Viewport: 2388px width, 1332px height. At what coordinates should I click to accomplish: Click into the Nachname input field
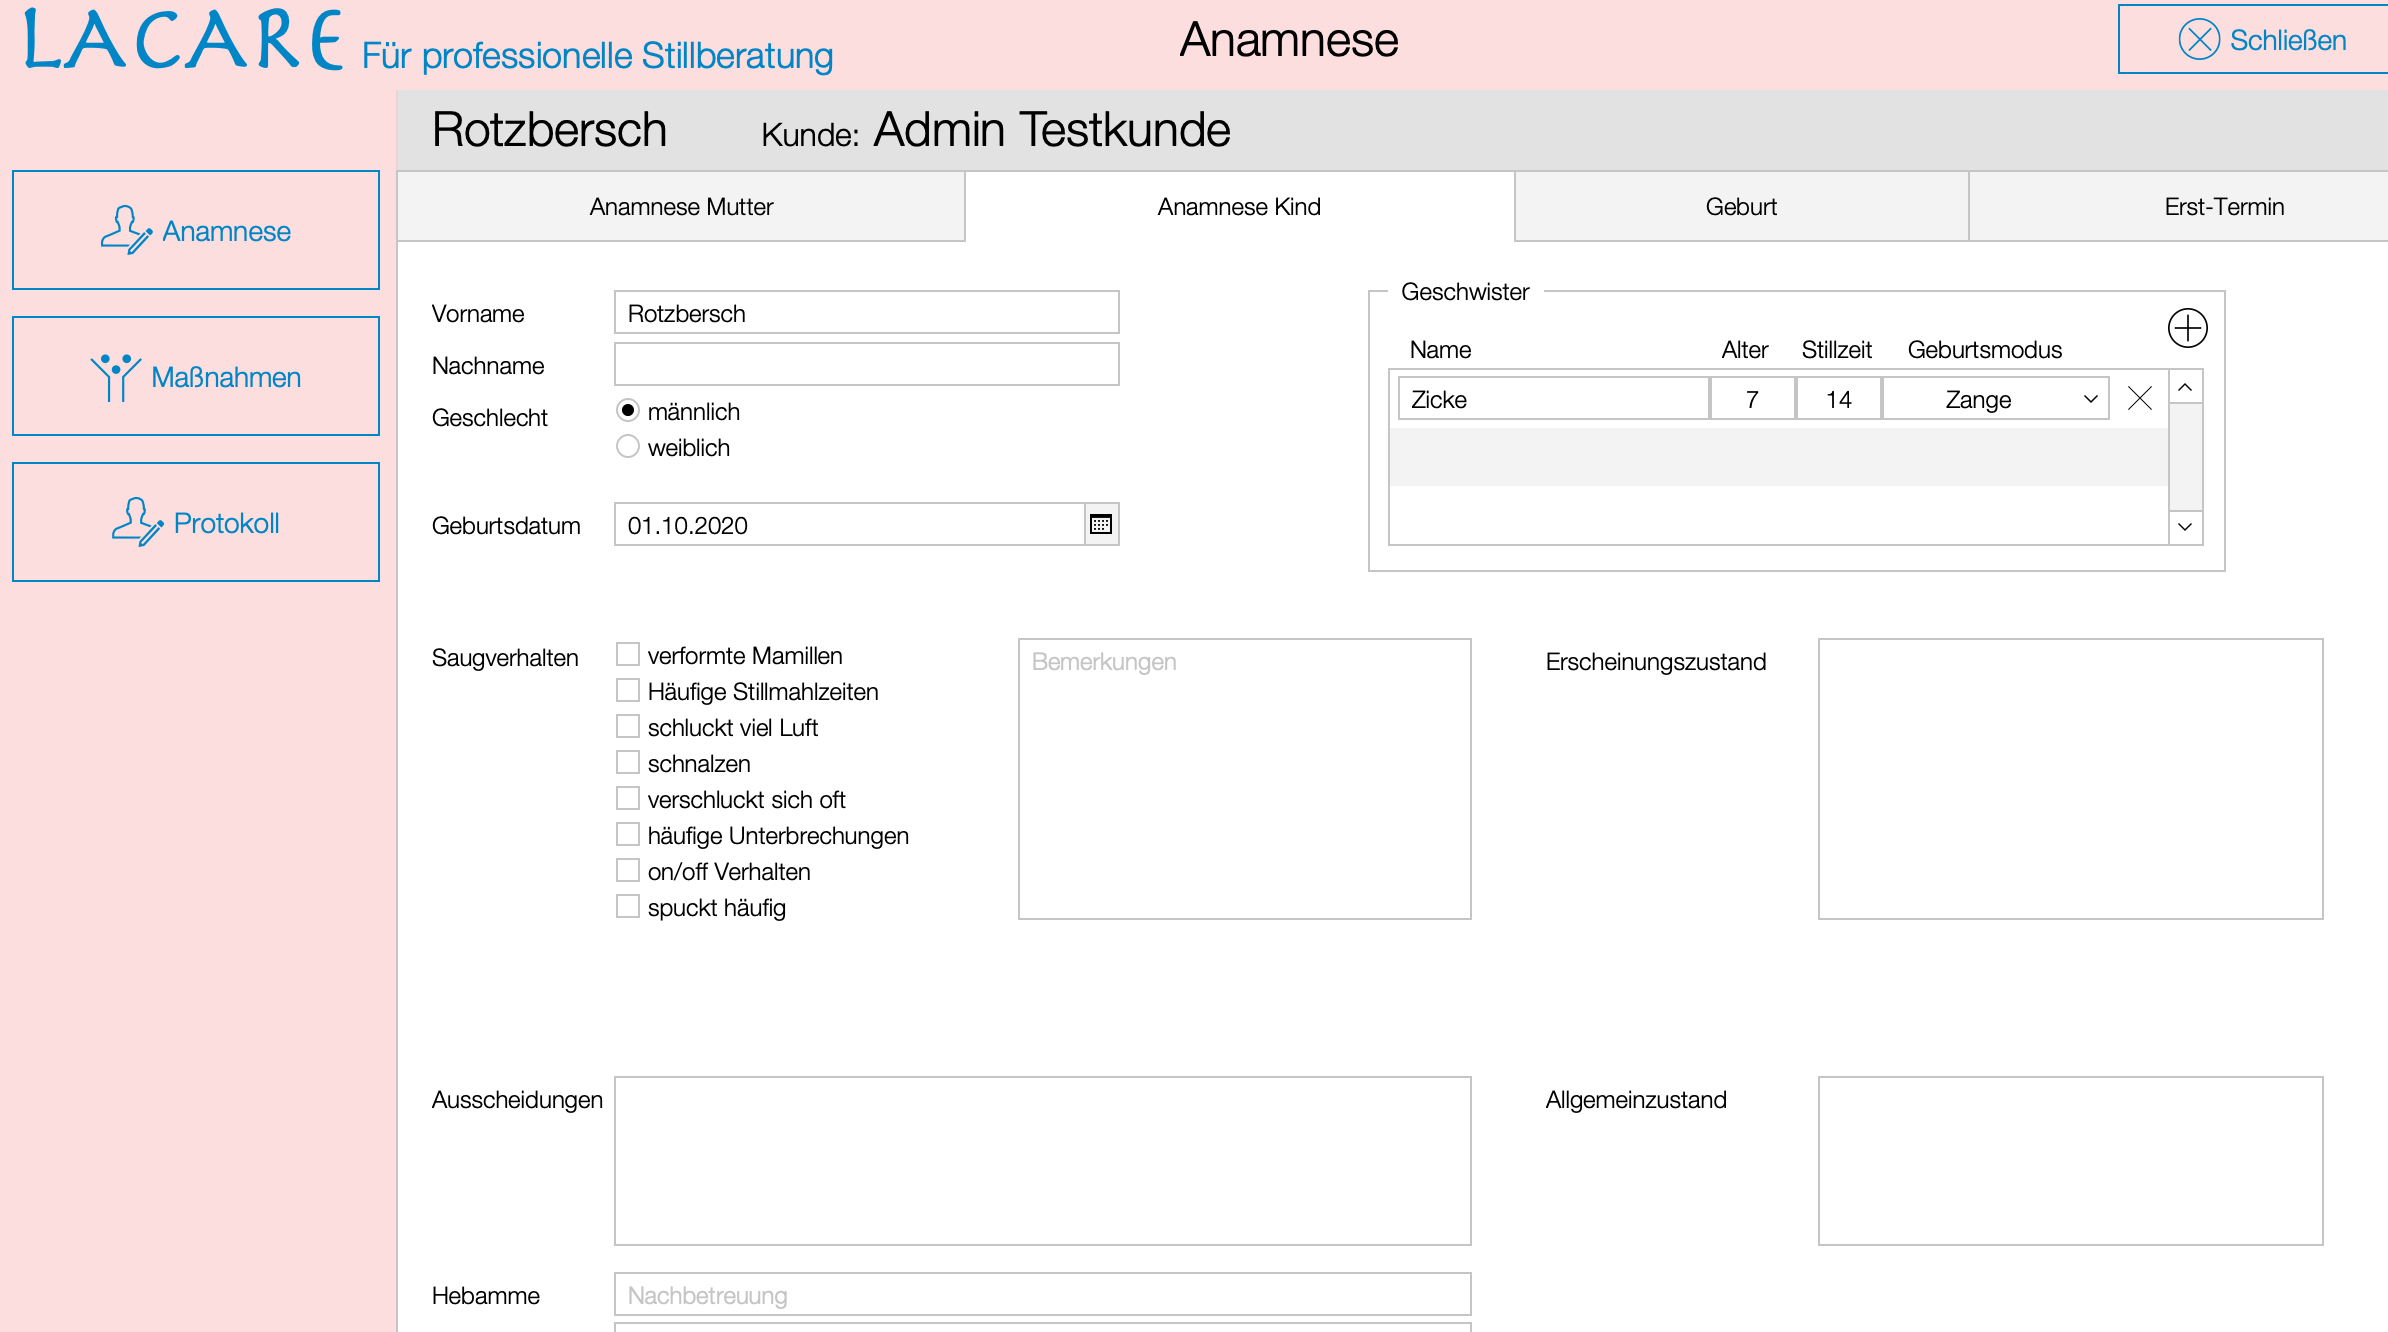point(866,365)
